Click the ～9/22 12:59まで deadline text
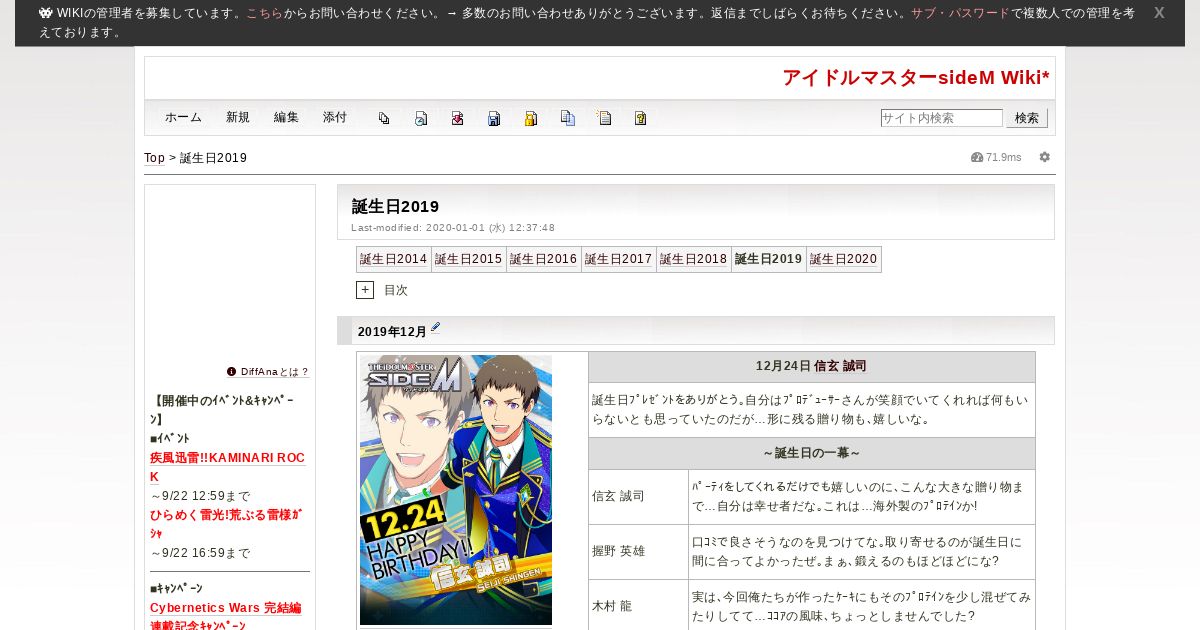The image size is (1200, 630). (200, 496)
